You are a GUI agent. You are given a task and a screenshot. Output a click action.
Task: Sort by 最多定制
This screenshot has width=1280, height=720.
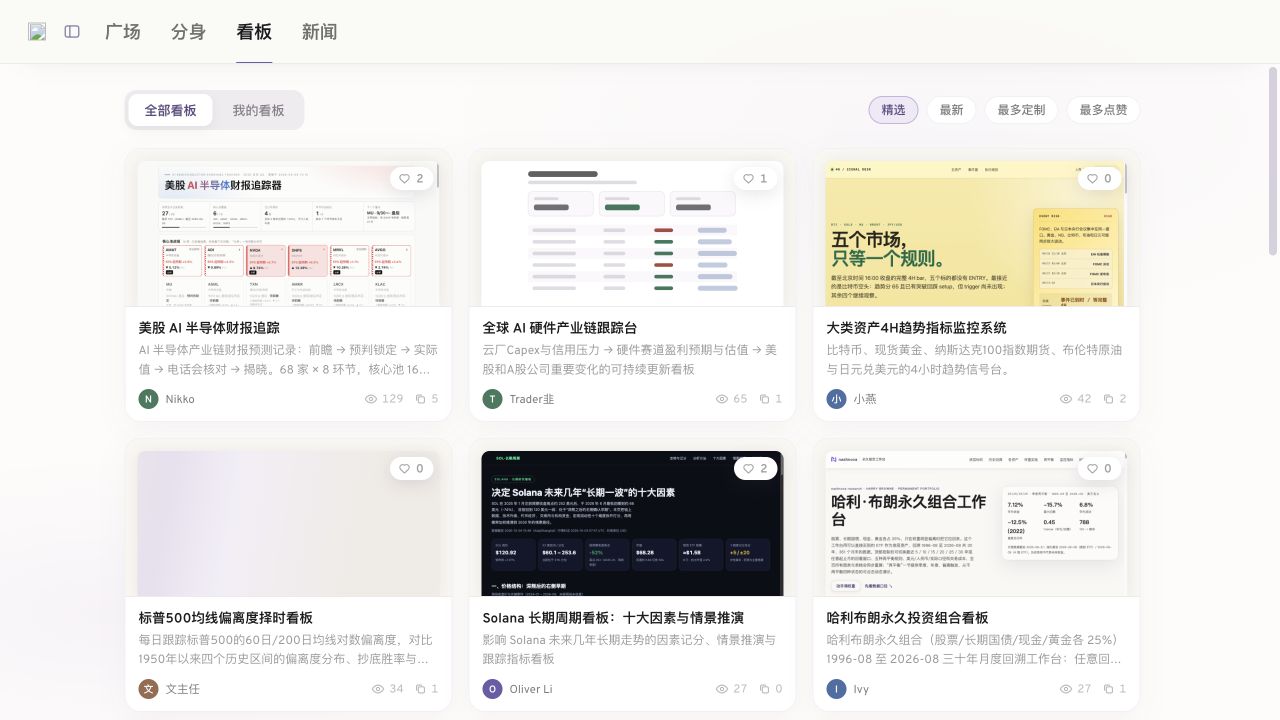coord(1021,110)
